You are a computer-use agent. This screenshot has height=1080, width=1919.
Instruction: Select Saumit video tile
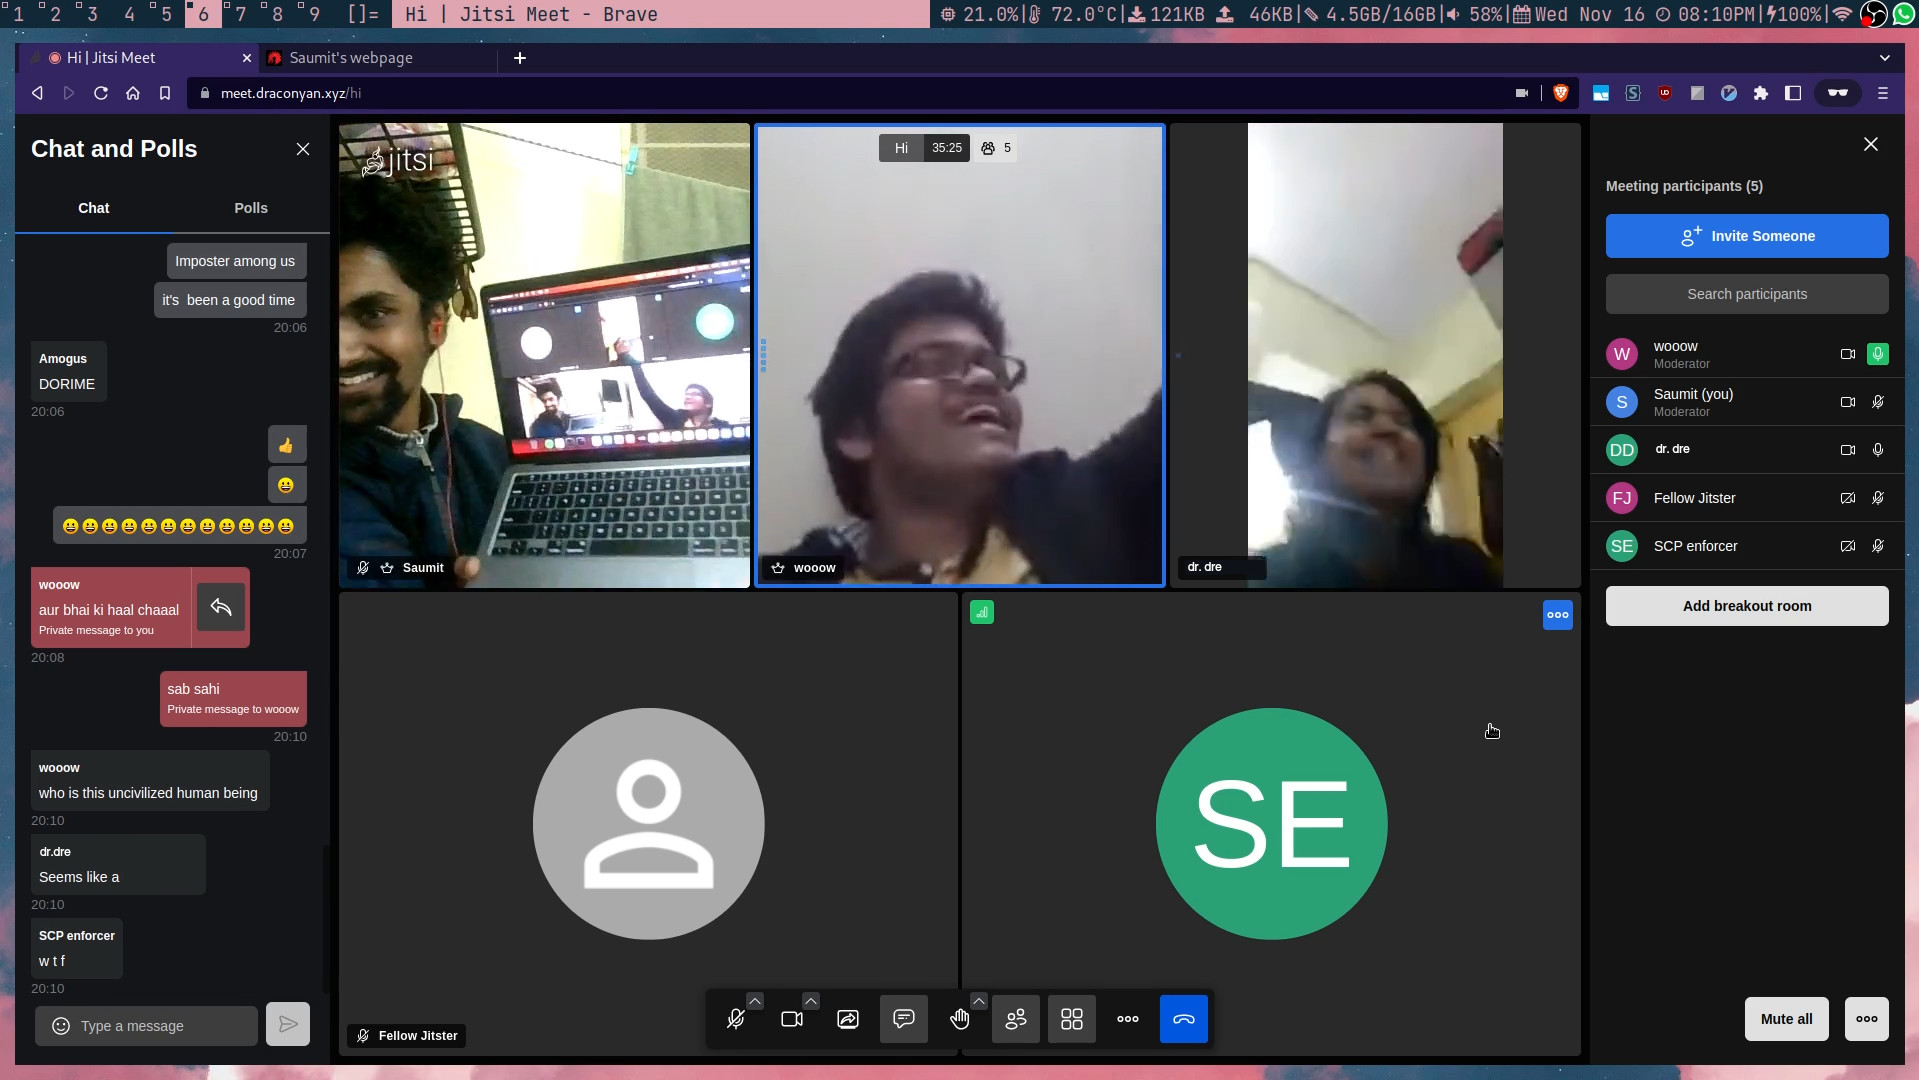[x=544, y=355]
